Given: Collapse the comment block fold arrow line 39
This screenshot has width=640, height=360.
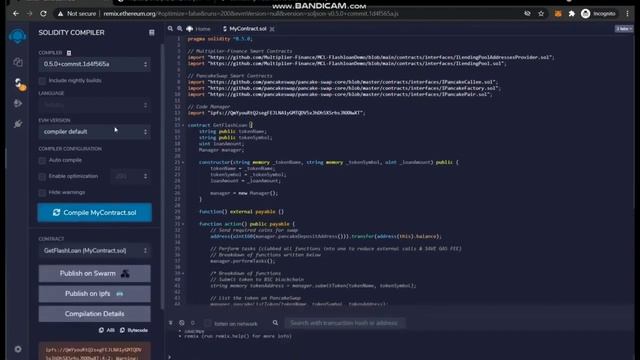Looking at the screenshot, I should (183, 273).
